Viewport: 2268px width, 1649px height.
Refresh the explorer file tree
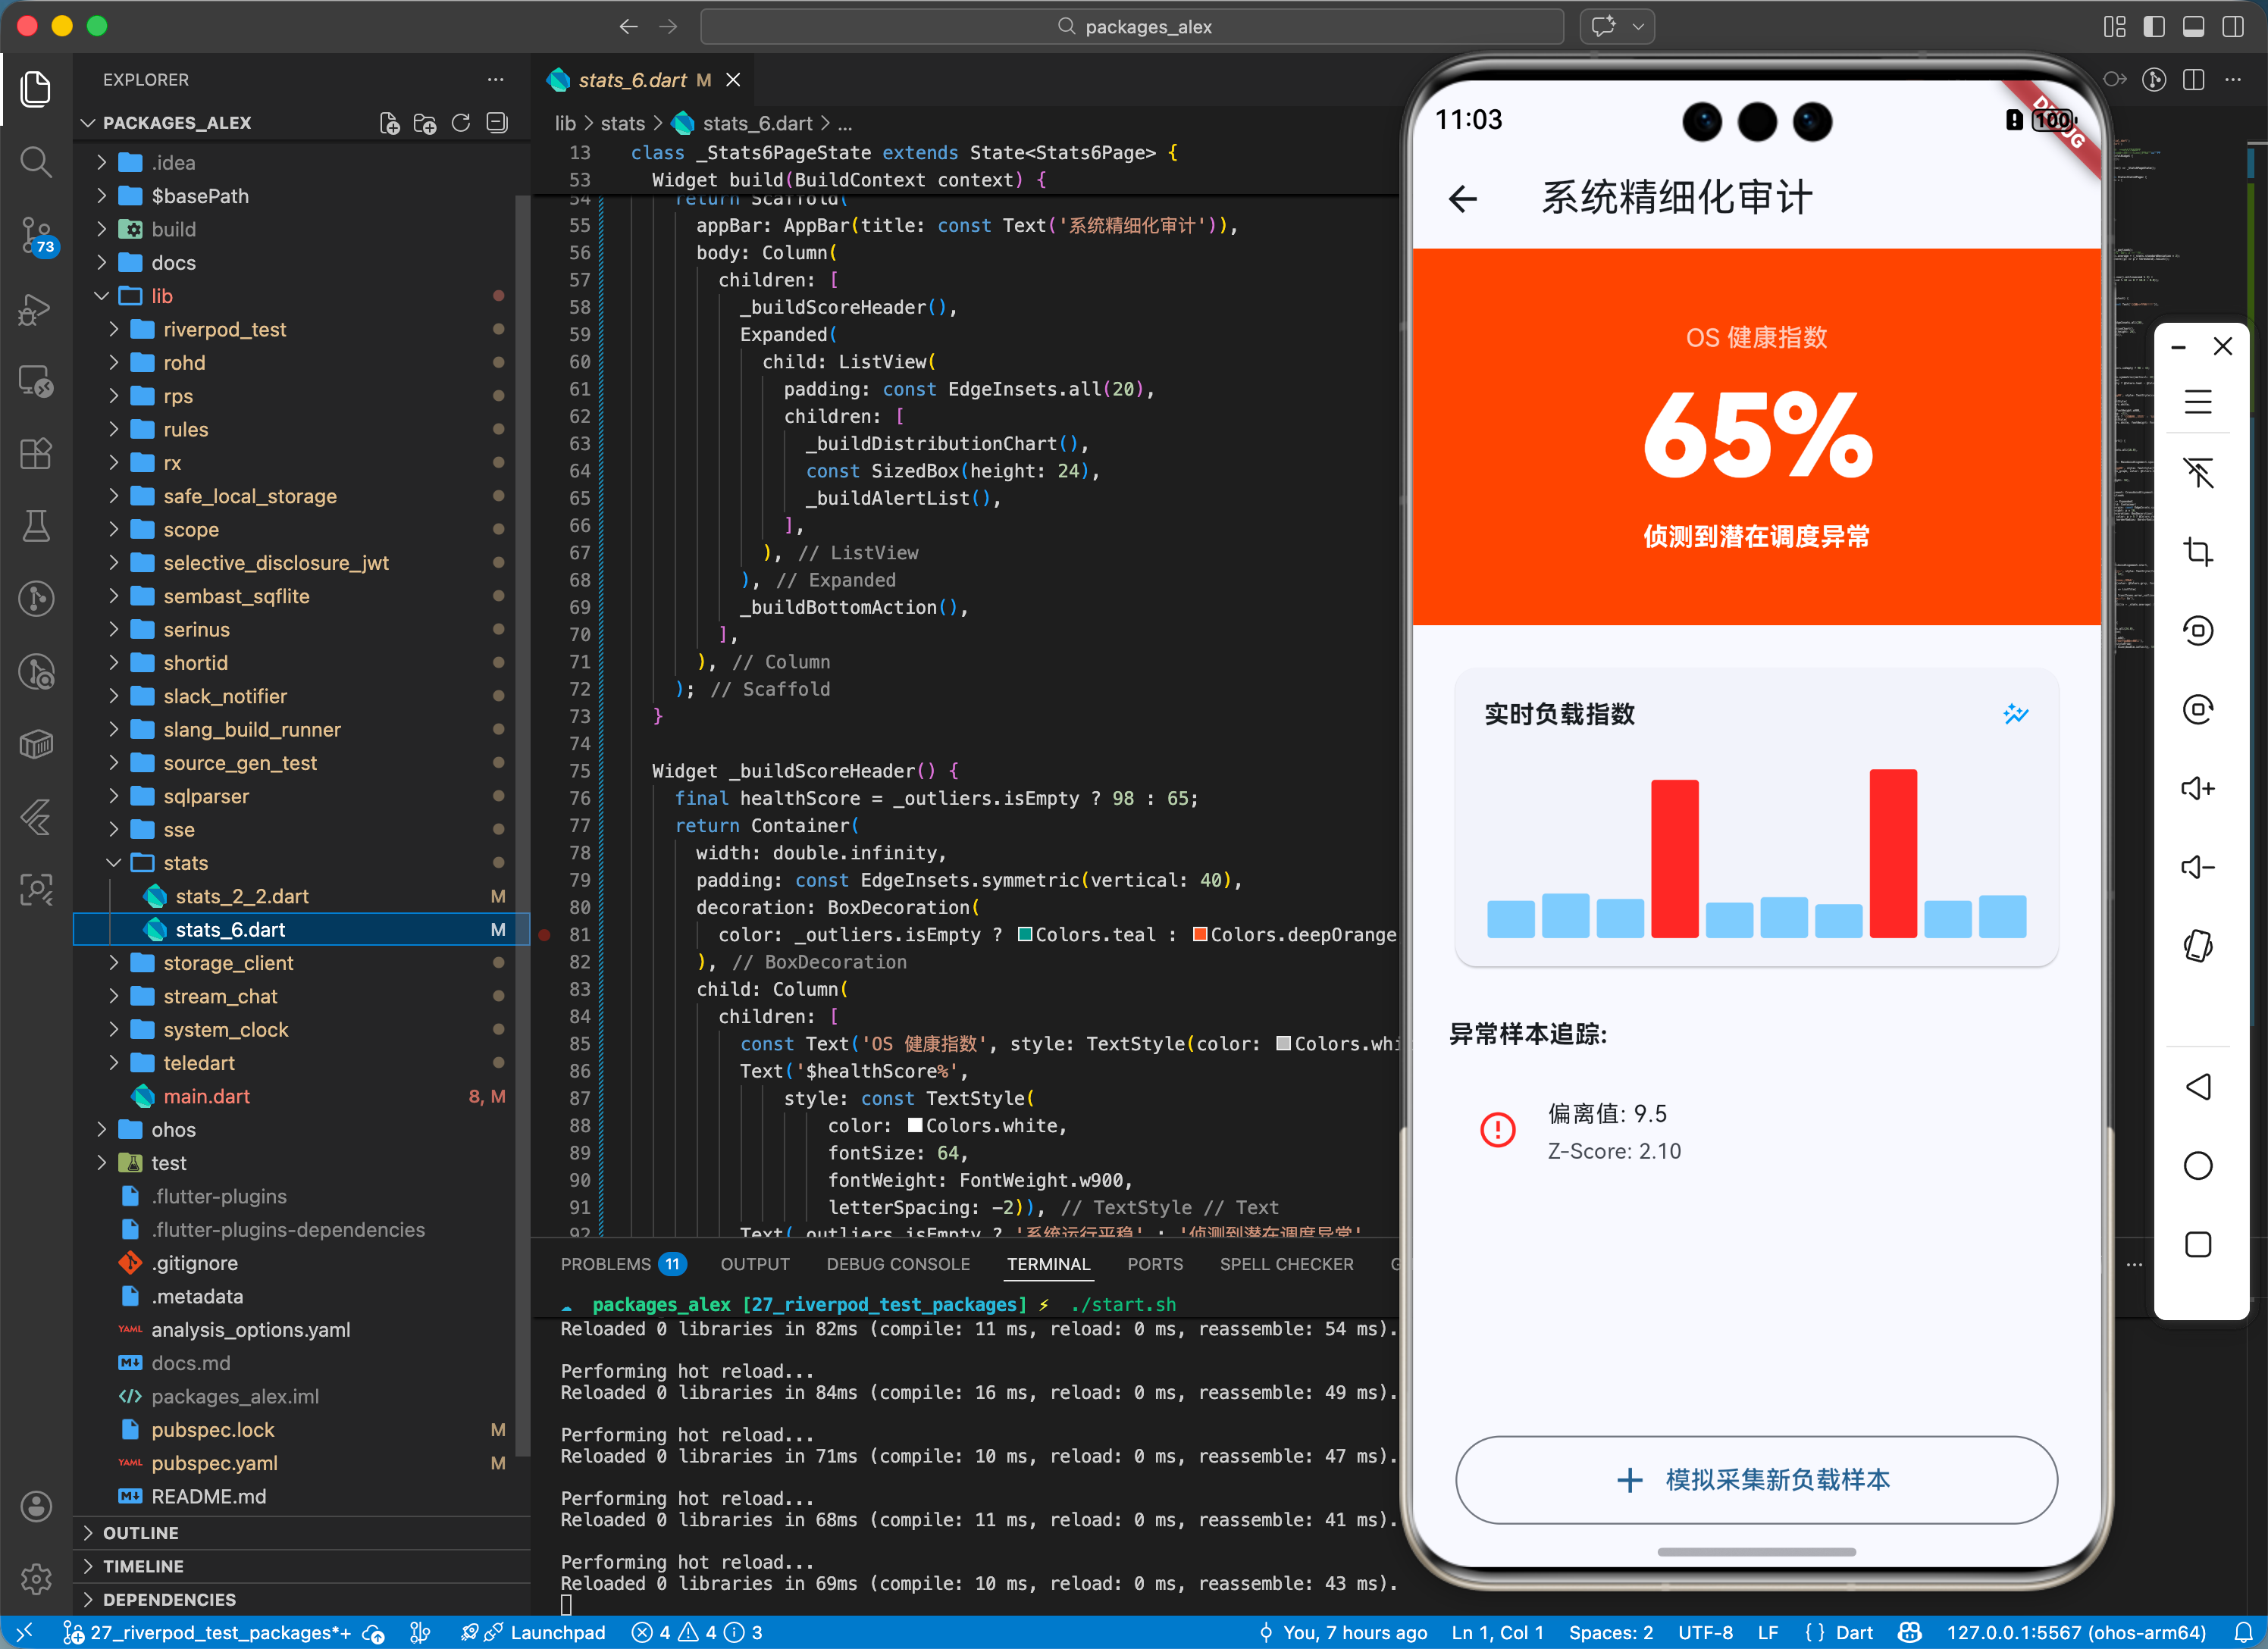(x=461, y=123)
